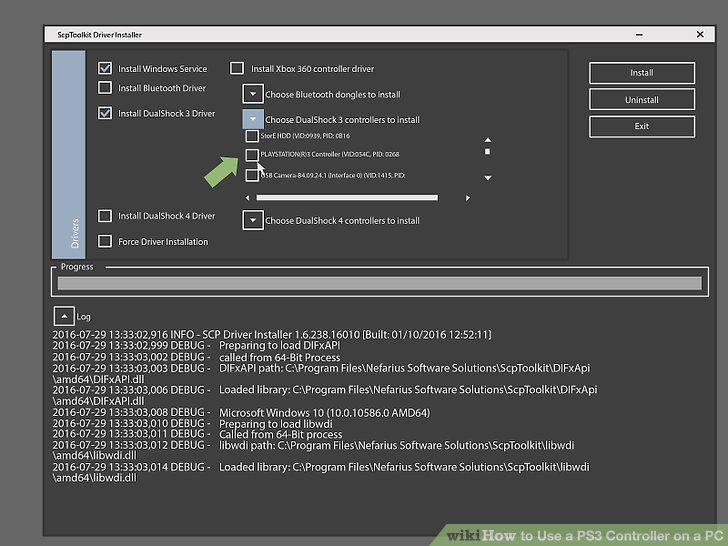Click the Exit button
The height and width of the screenshot is (546, 728).
642,126
